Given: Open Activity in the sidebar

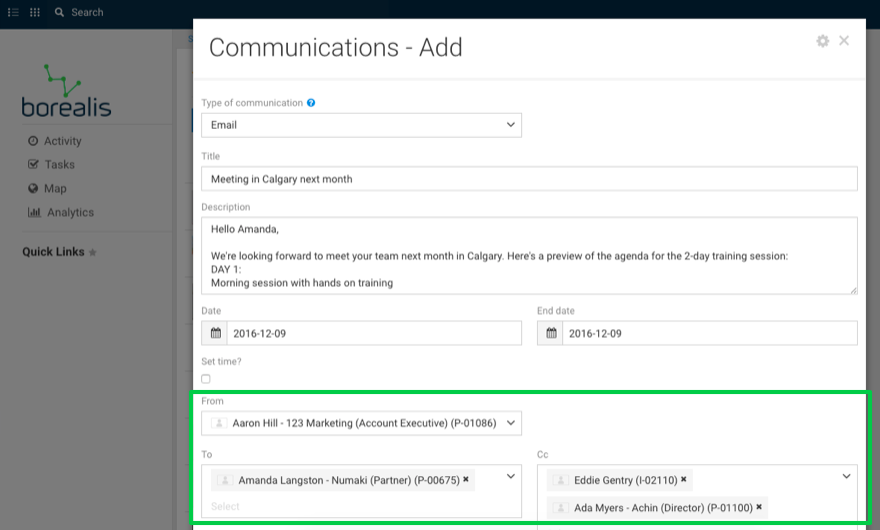Looking at the screenshot, I should point(55,141).
